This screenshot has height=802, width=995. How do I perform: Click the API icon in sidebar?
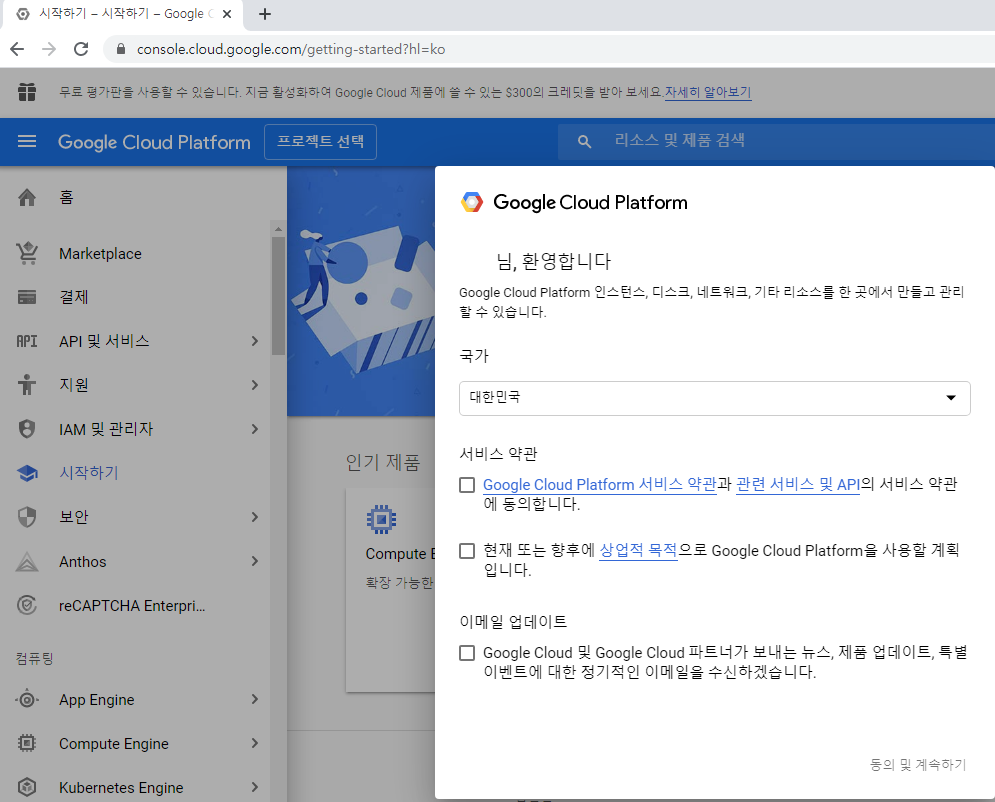(x=27, y=341)
